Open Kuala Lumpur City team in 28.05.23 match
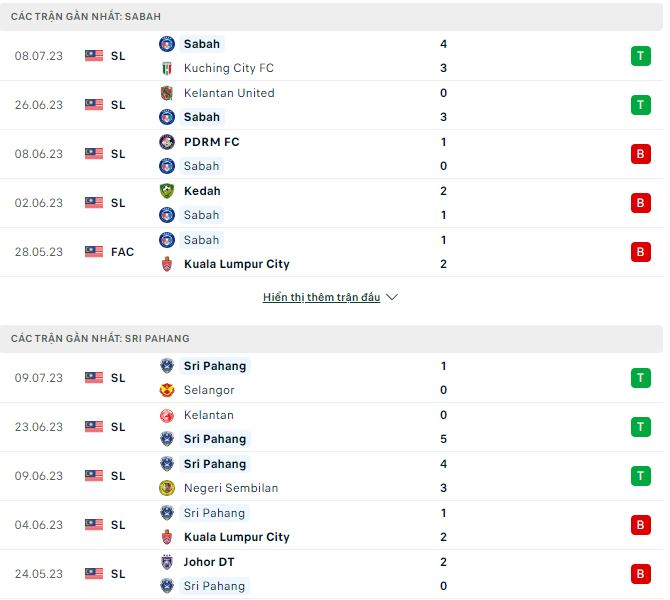 tap(236, 264)
